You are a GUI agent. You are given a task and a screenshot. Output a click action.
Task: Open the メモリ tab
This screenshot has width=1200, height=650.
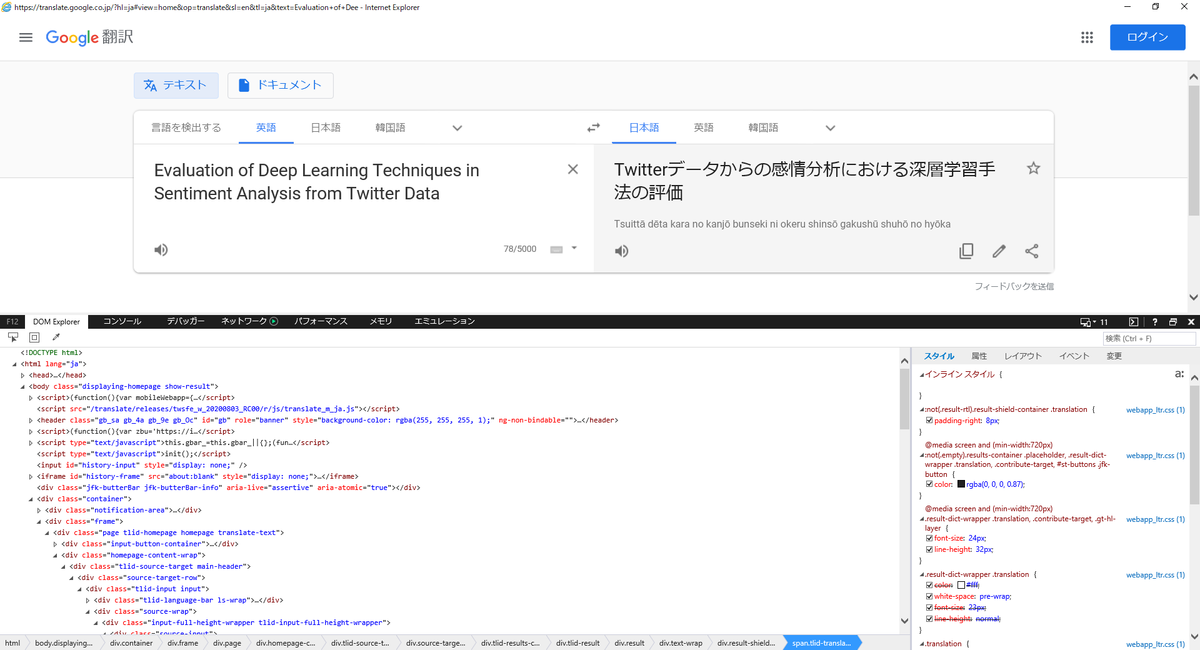tap(381, 322)
